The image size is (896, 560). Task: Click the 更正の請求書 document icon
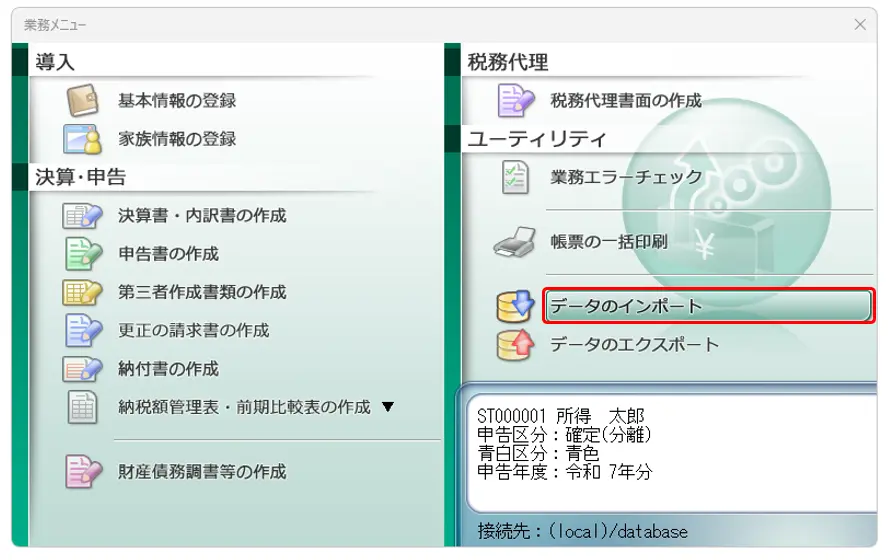coord(83,330)
